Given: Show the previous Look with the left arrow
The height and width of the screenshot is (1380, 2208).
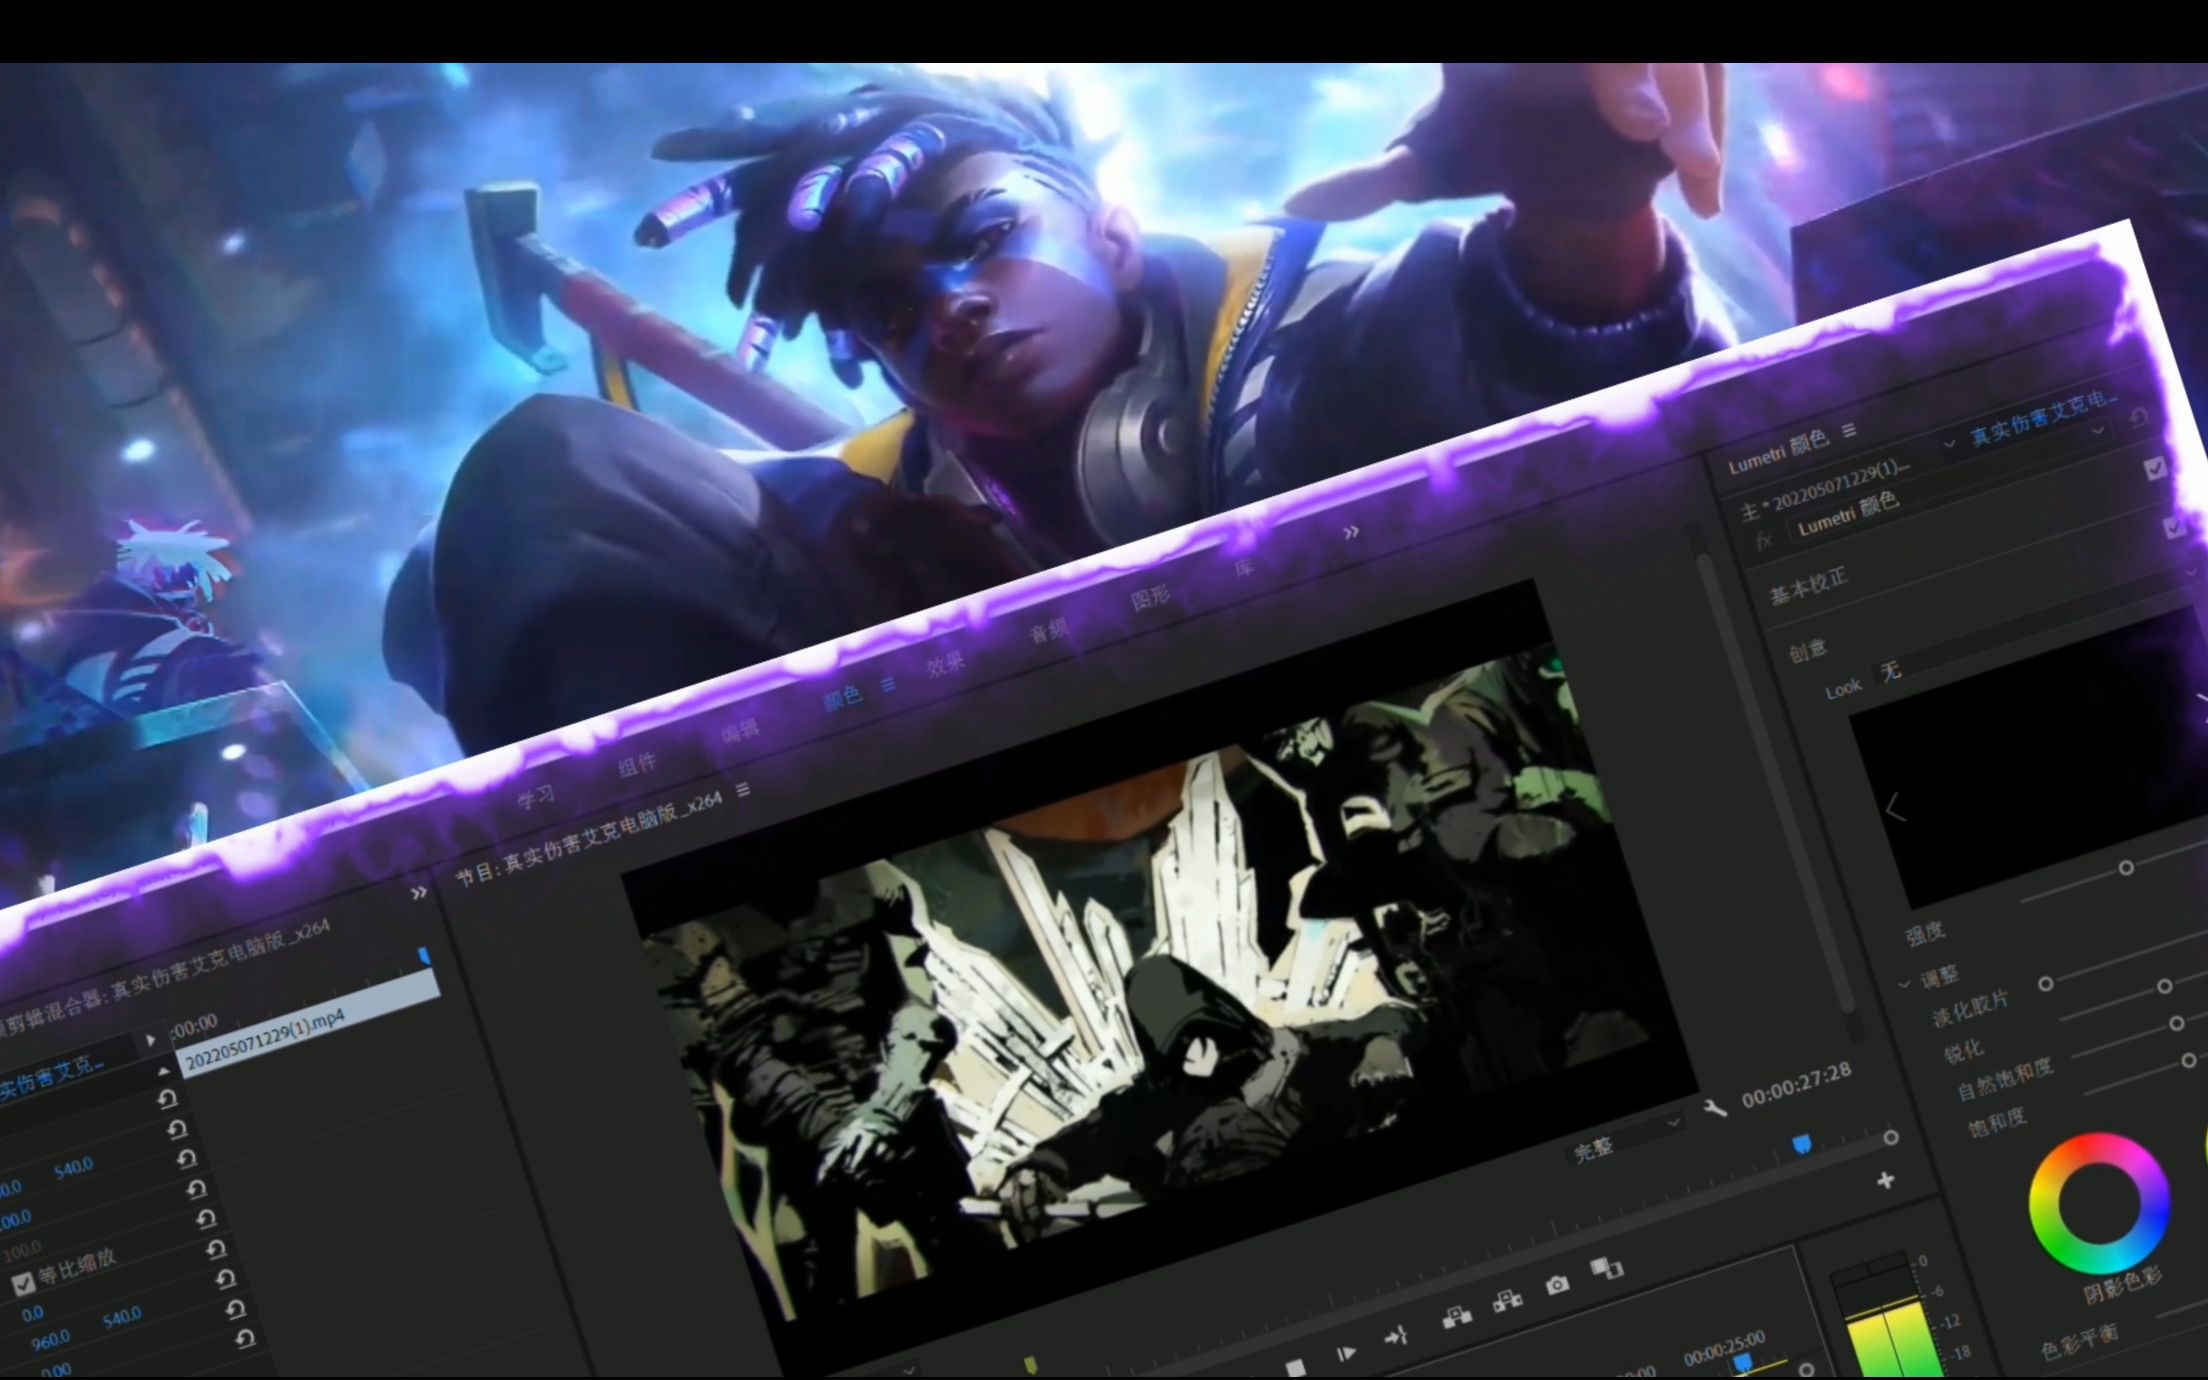Looking at the screenshot, I should 1895,809.
